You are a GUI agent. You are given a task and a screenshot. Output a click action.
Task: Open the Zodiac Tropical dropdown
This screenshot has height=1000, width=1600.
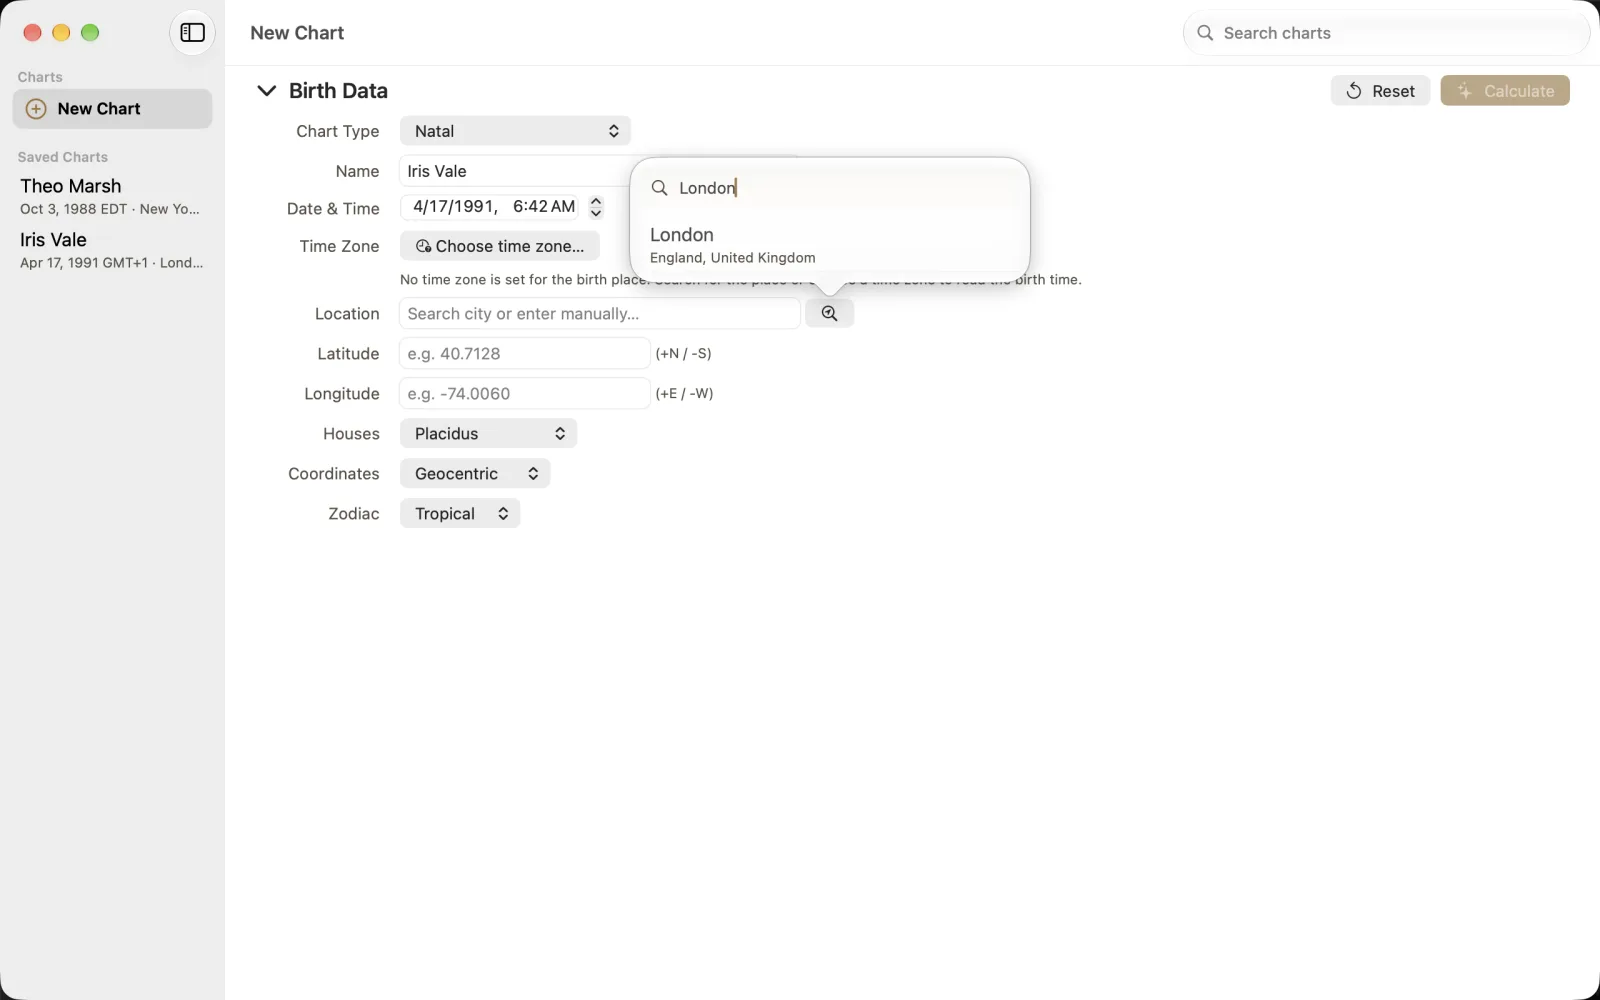coord(460,514)
